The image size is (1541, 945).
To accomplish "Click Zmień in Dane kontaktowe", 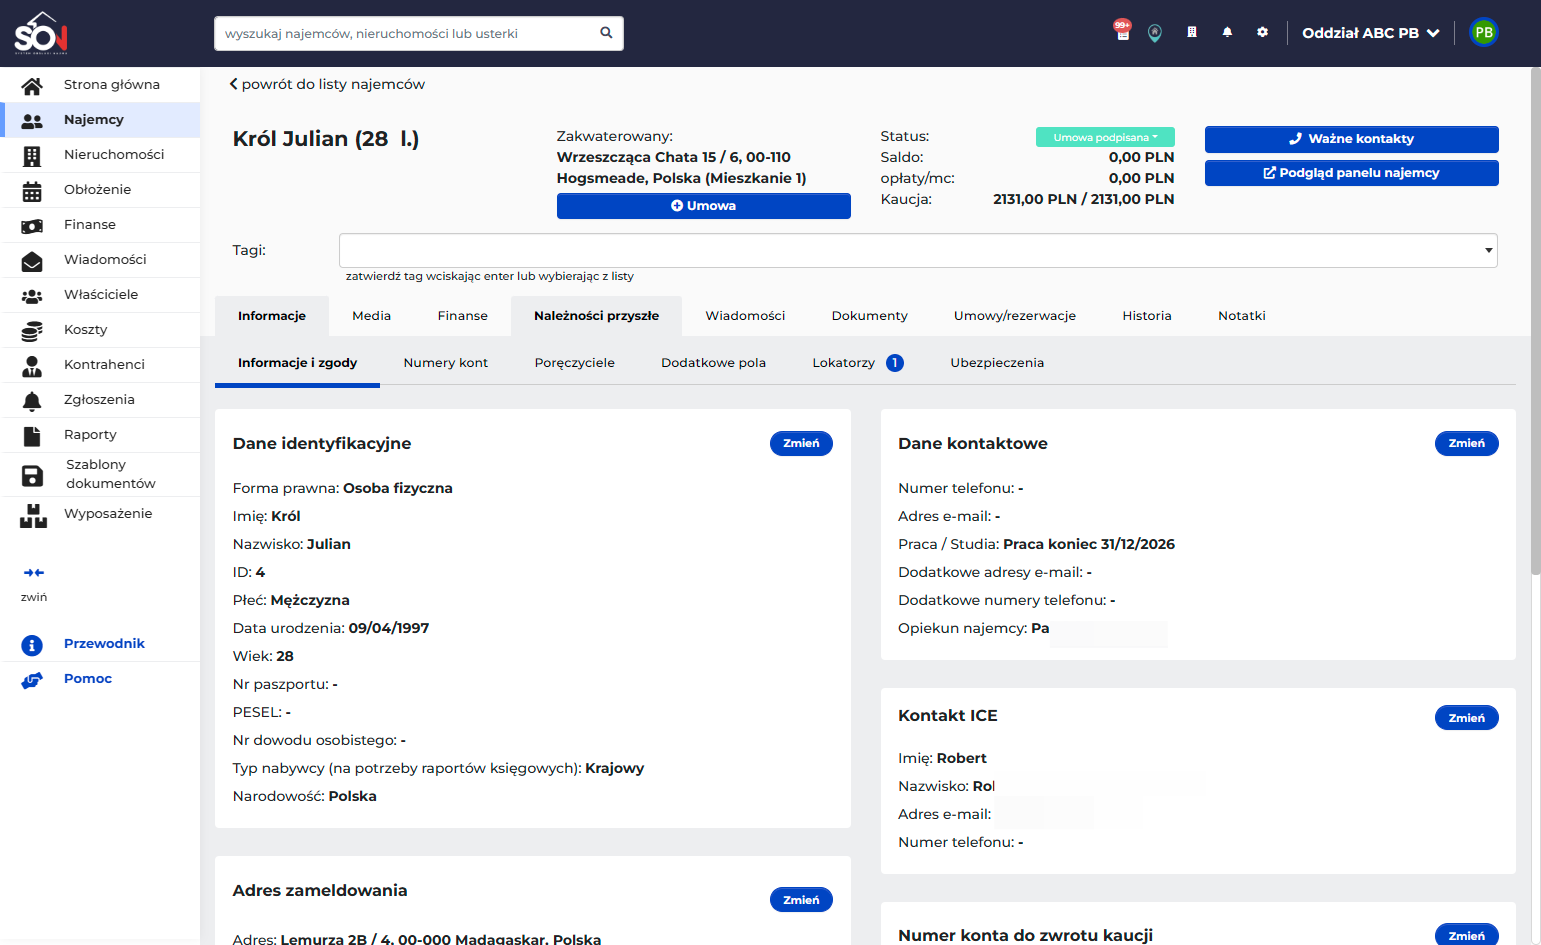I will [1467, 444].
